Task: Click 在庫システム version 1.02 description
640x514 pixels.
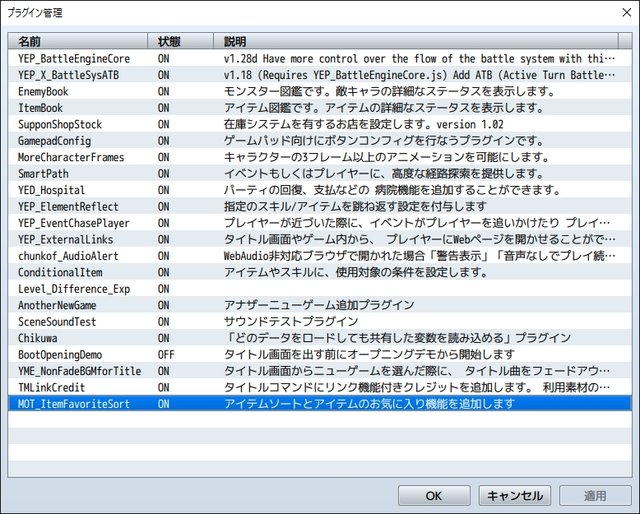Action: point(364,125)
